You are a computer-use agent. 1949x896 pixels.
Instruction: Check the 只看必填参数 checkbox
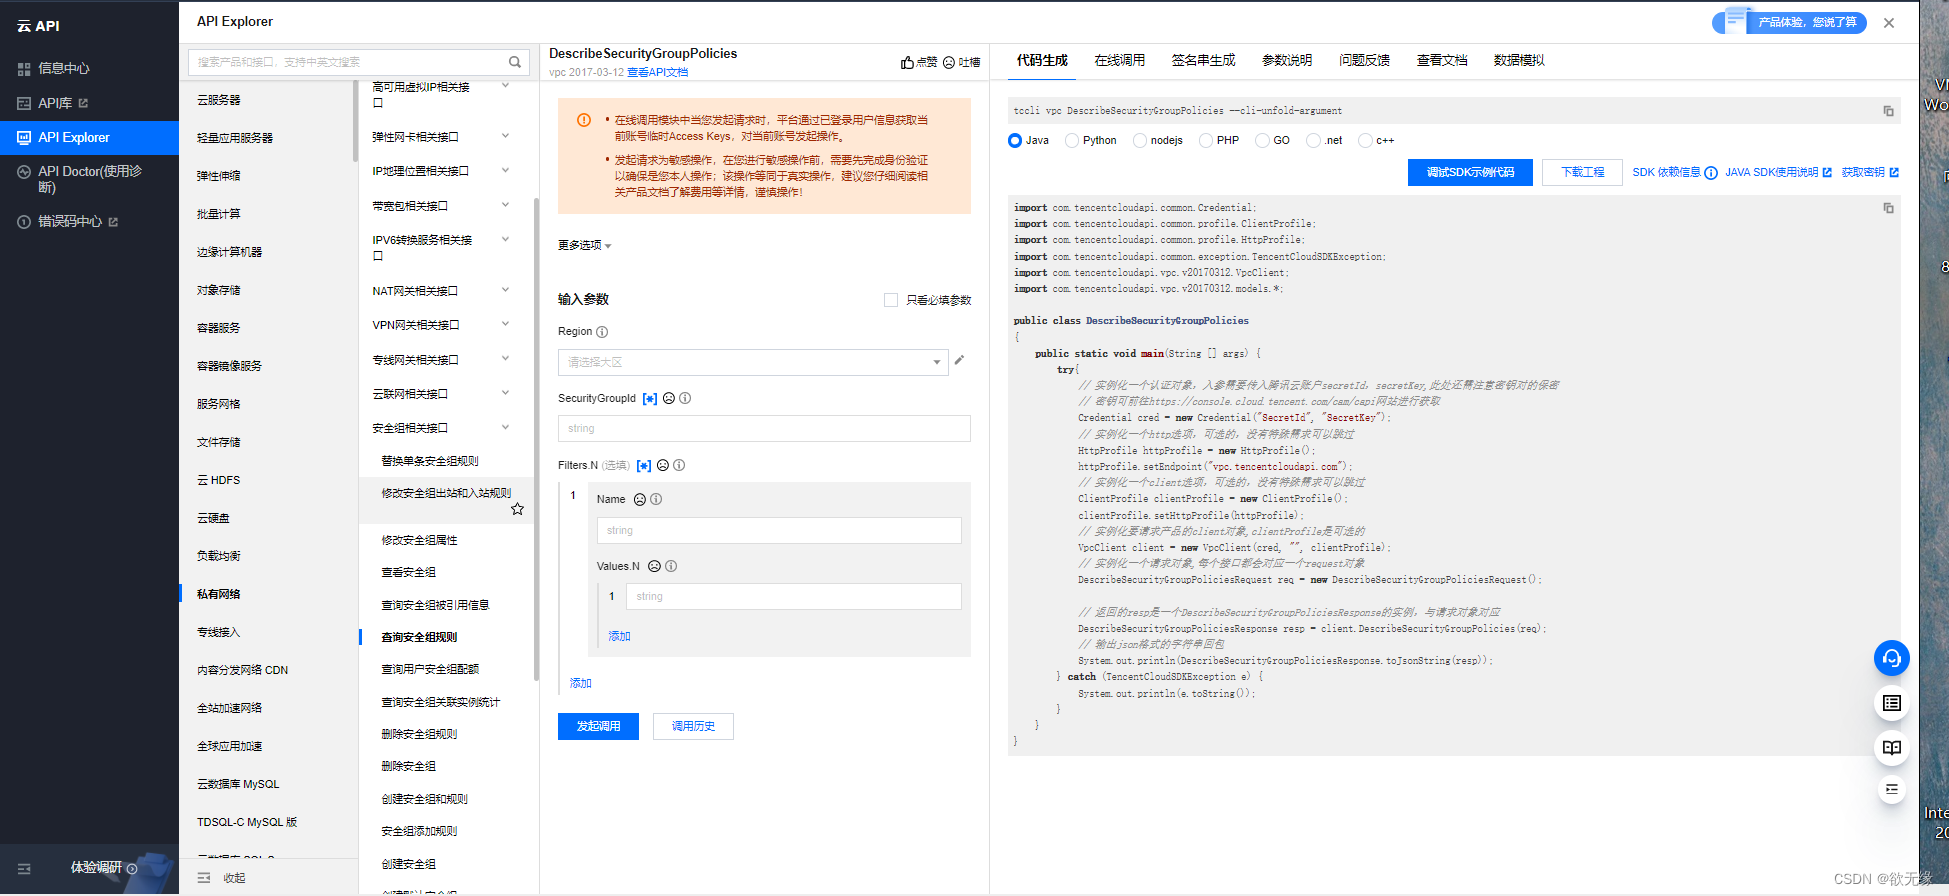click(891, 300)
